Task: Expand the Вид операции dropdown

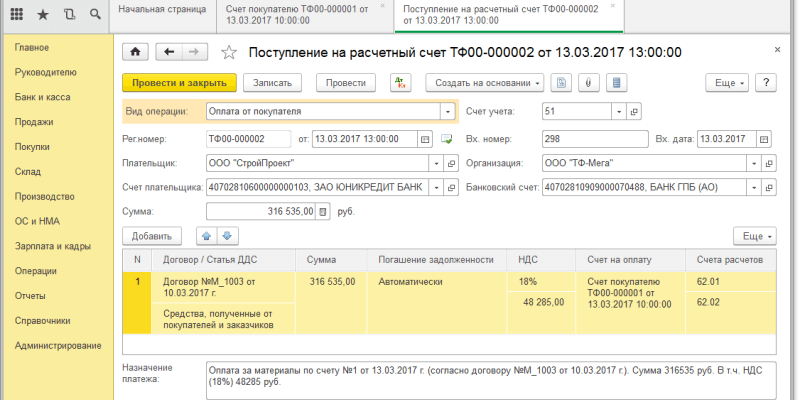Action: click(x=447, y=112)
